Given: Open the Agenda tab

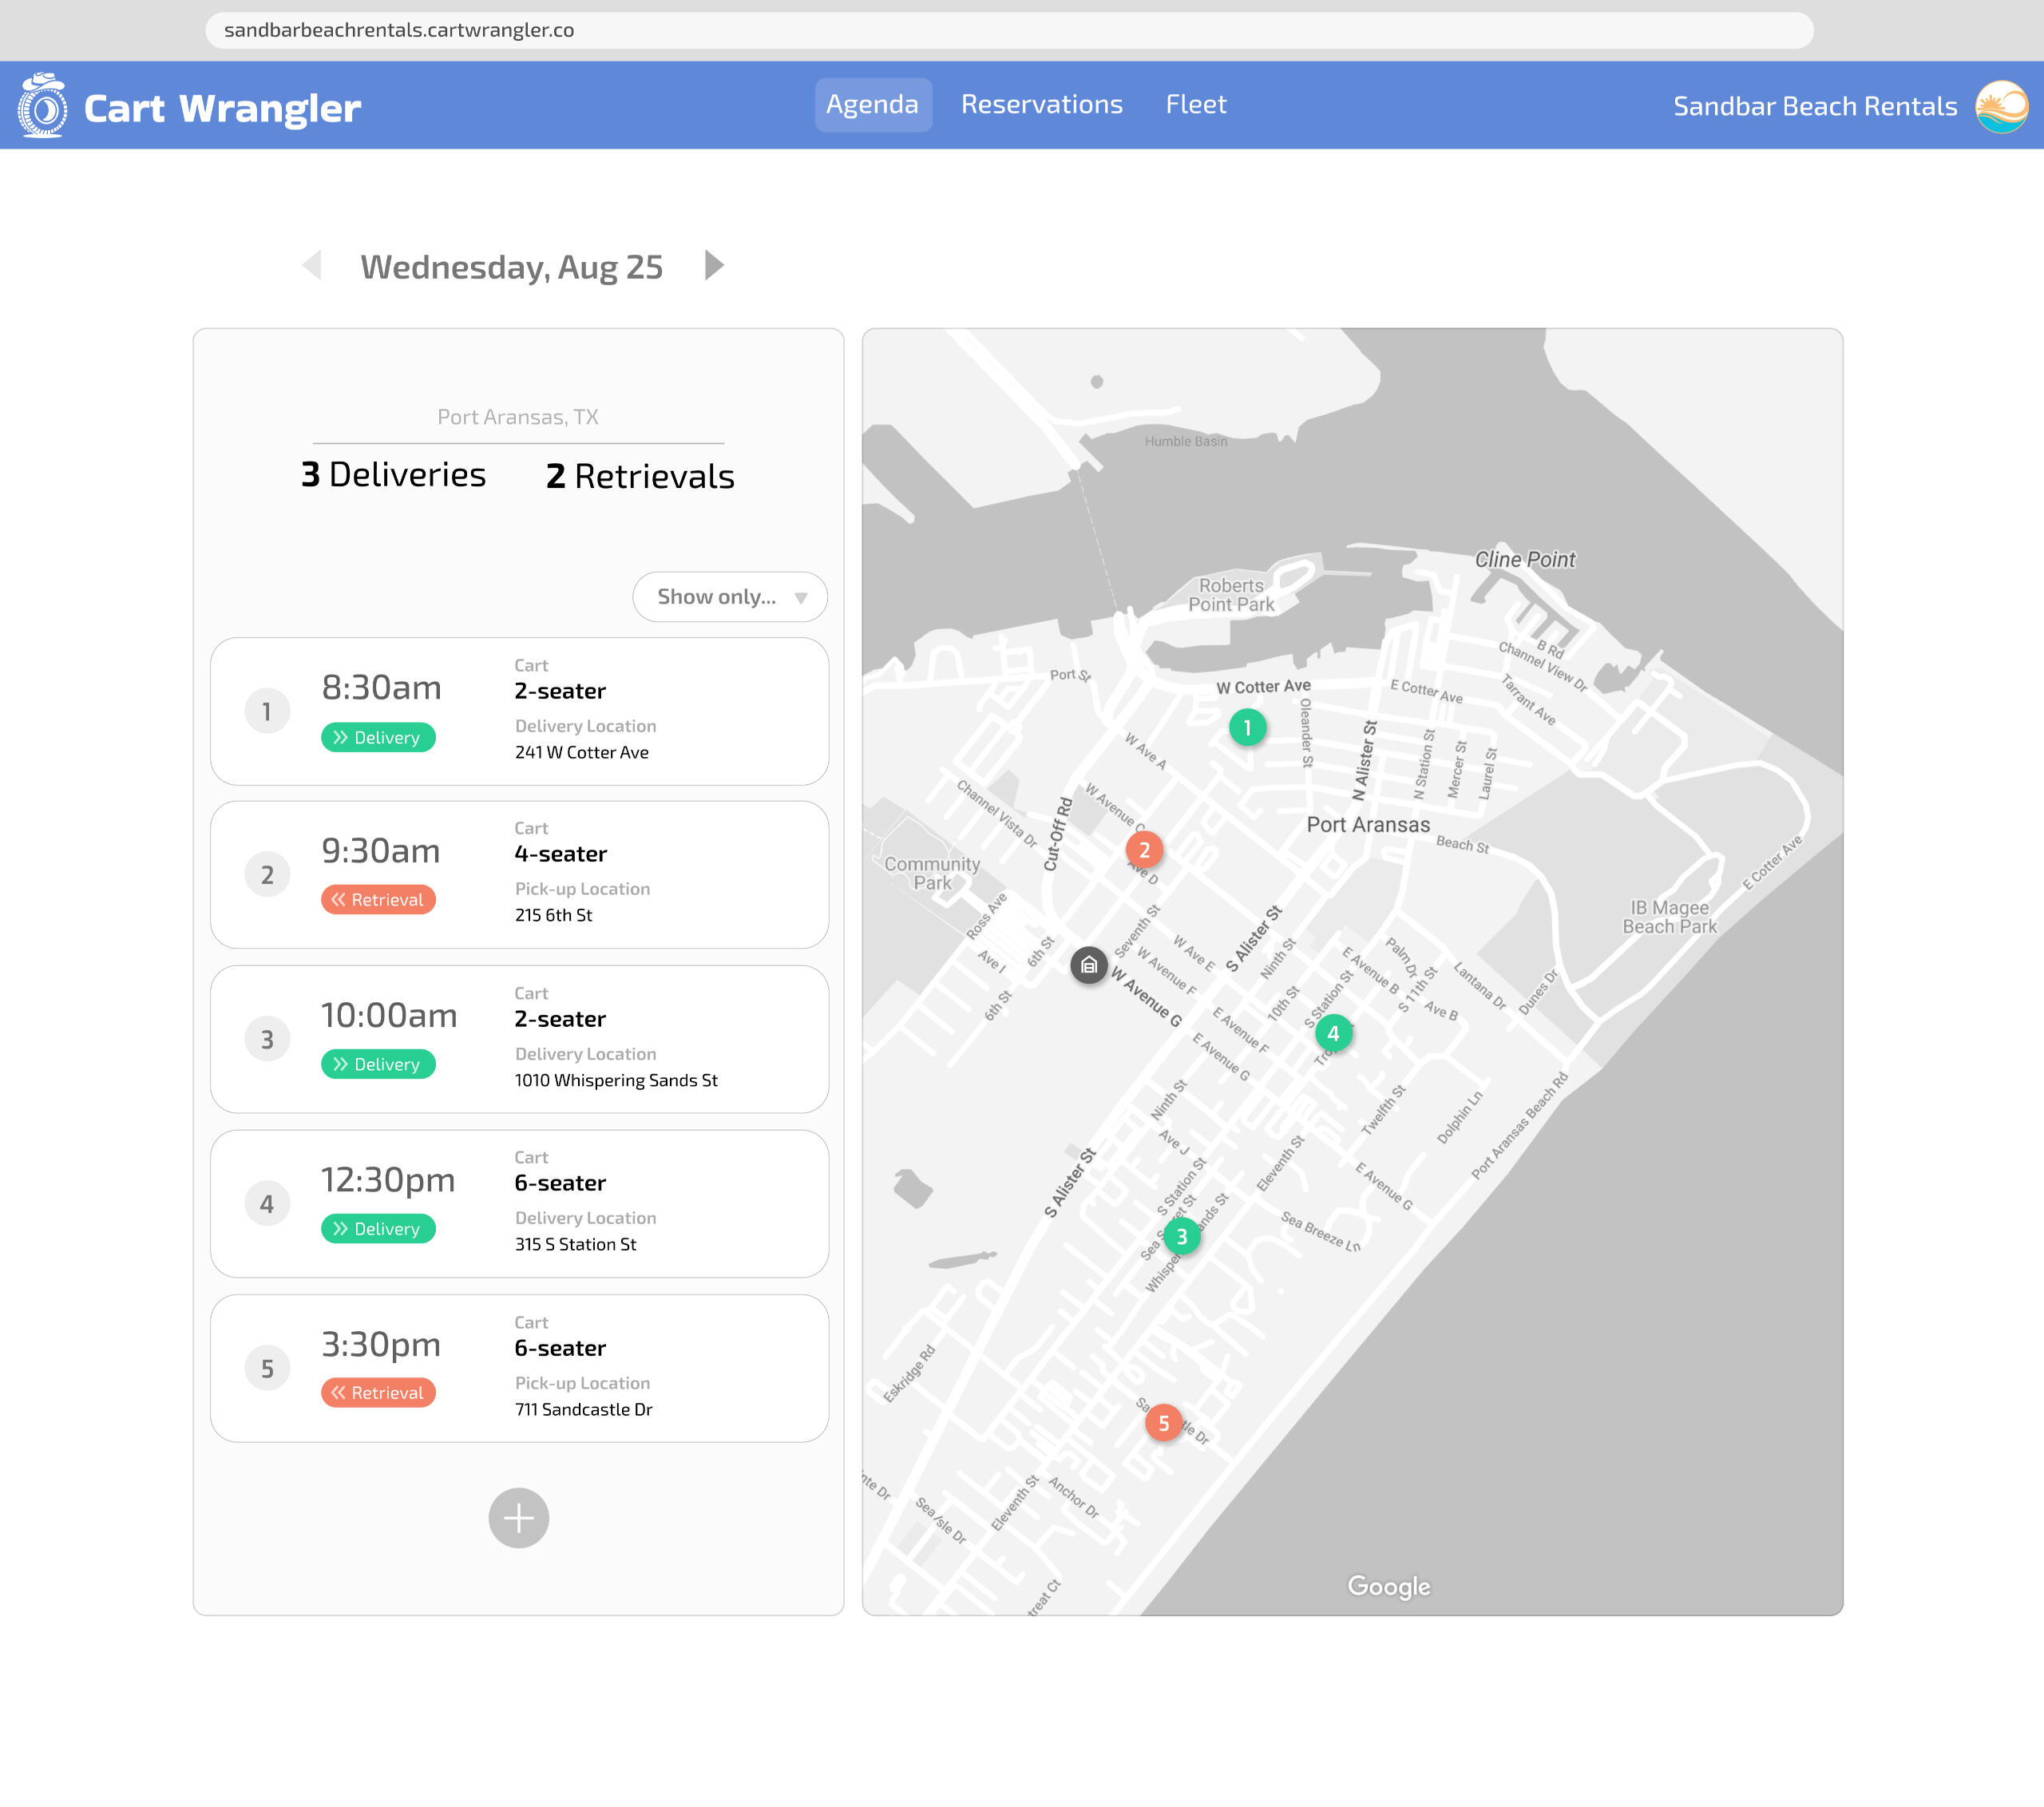Looking at the screenshot, I should (x=872, y=105).
